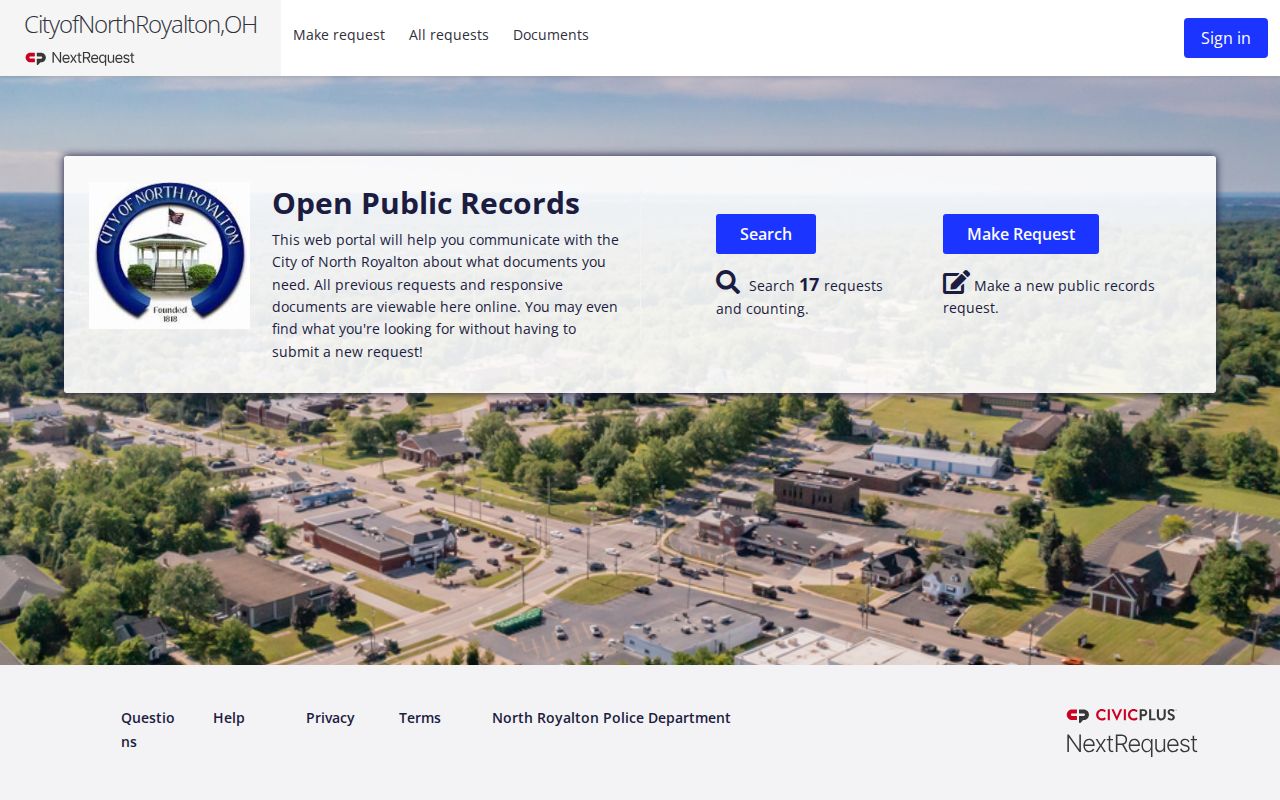Click 'Make a new public records request' text
1280x800 pixels.
(1049, 296)
